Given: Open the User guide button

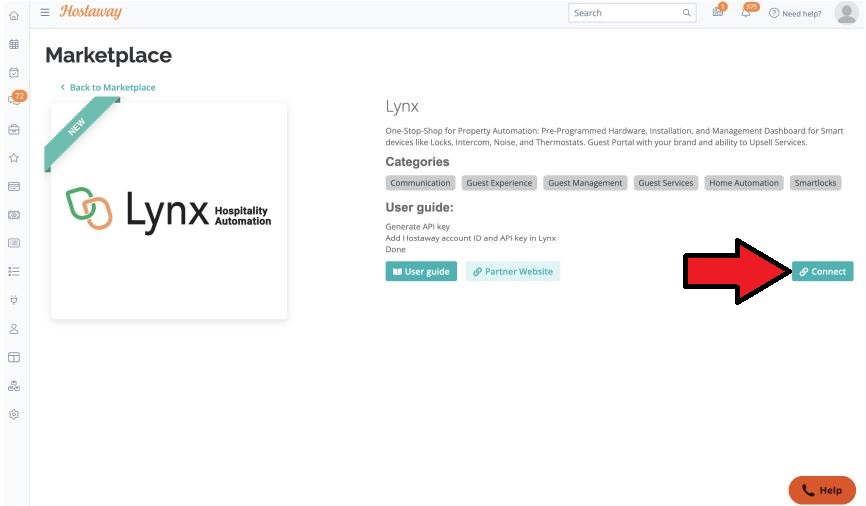Looking at the screenshot, I should click(x=421, y=271).
